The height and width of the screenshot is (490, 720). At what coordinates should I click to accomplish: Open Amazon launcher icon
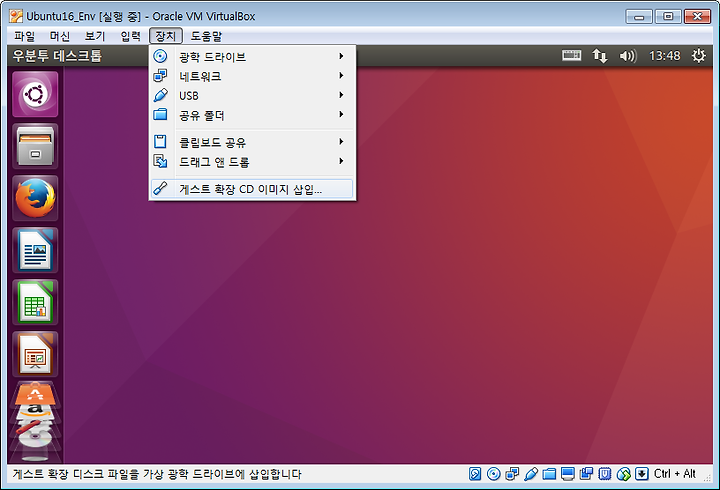pyautogui.click(x=35, y=411)
